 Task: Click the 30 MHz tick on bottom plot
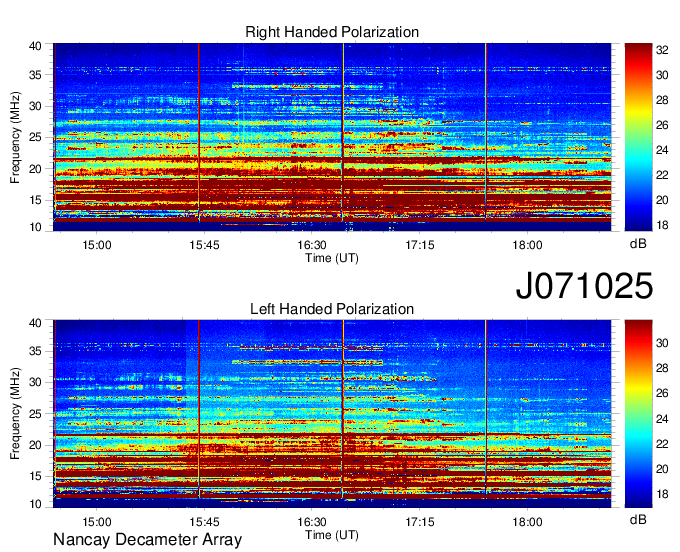tap(36, 382)
